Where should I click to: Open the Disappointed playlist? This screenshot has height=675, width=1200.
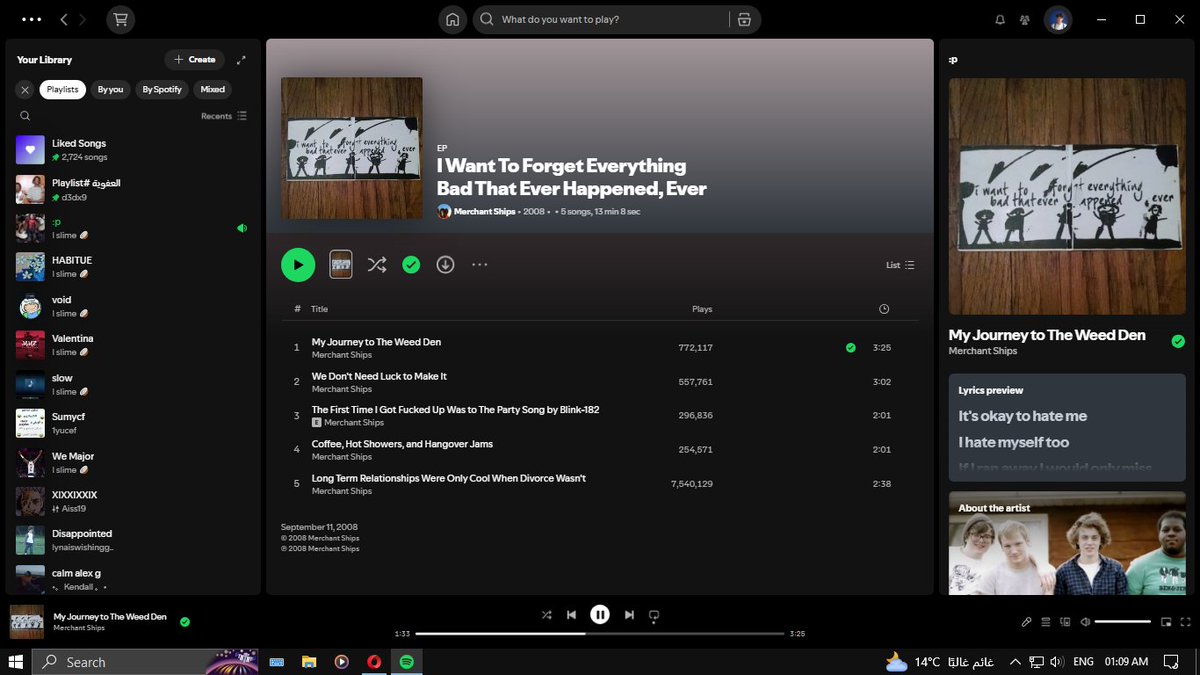pos(133,541)
